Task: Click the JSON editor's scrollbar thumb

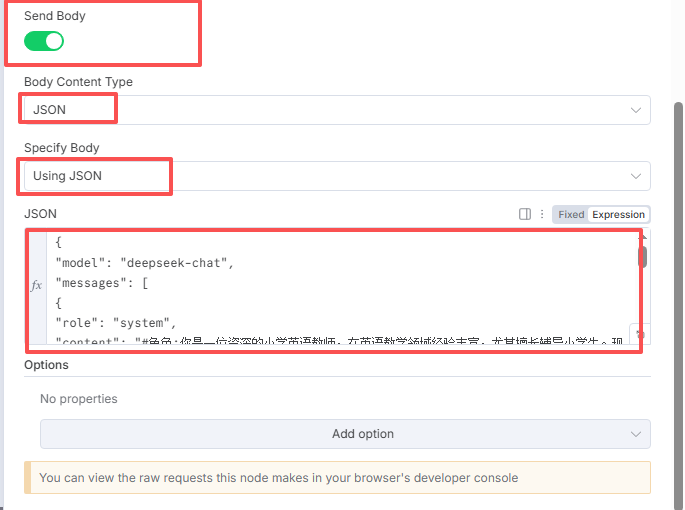Action: [x=642, y=257]
